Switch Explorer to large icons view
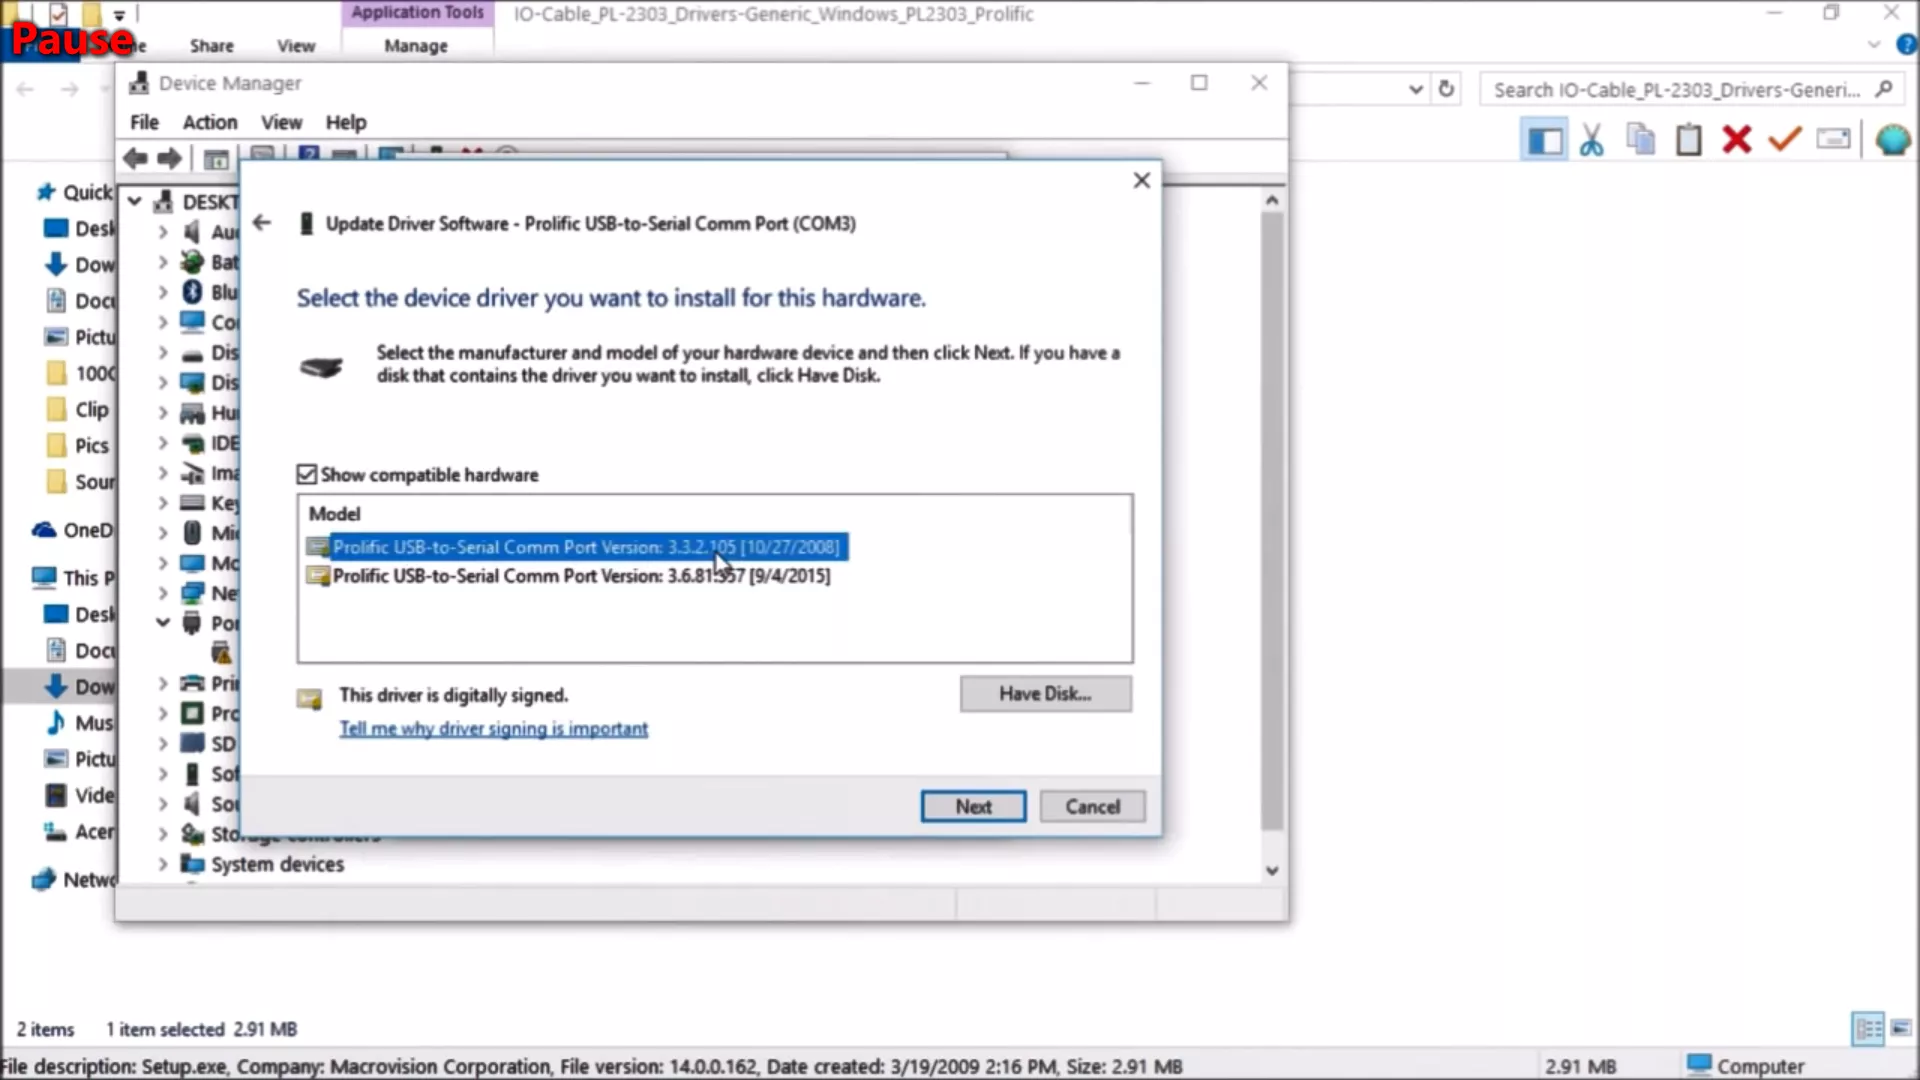The image size is (1920, 1080). 1900,1029
